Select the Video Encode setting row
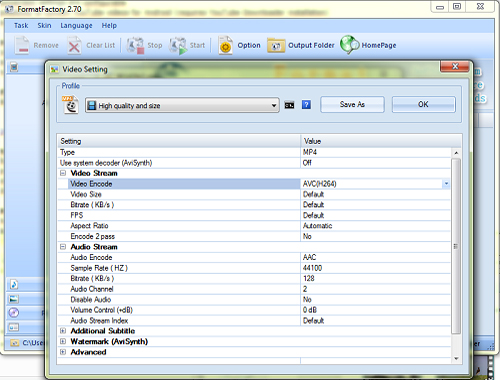 254,184
